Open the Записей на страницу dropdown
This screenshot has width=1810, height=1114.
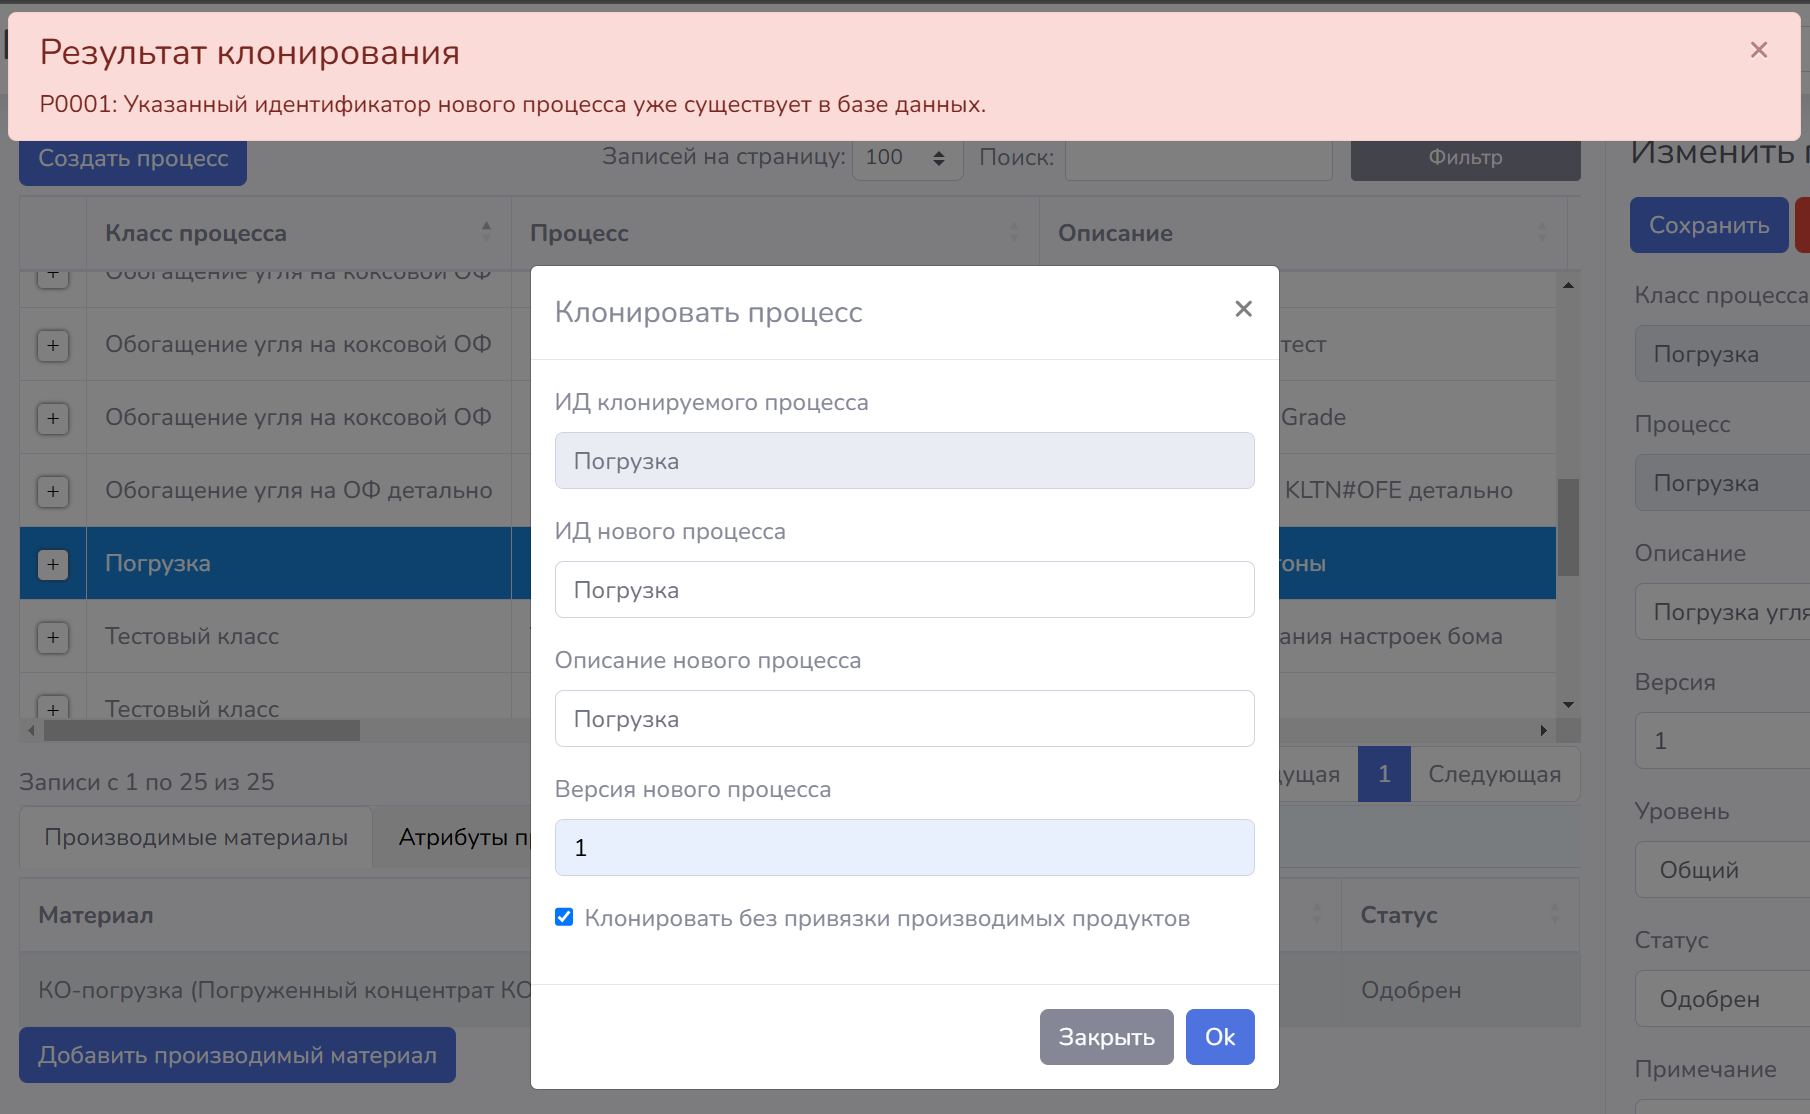(x=906, y=158)
